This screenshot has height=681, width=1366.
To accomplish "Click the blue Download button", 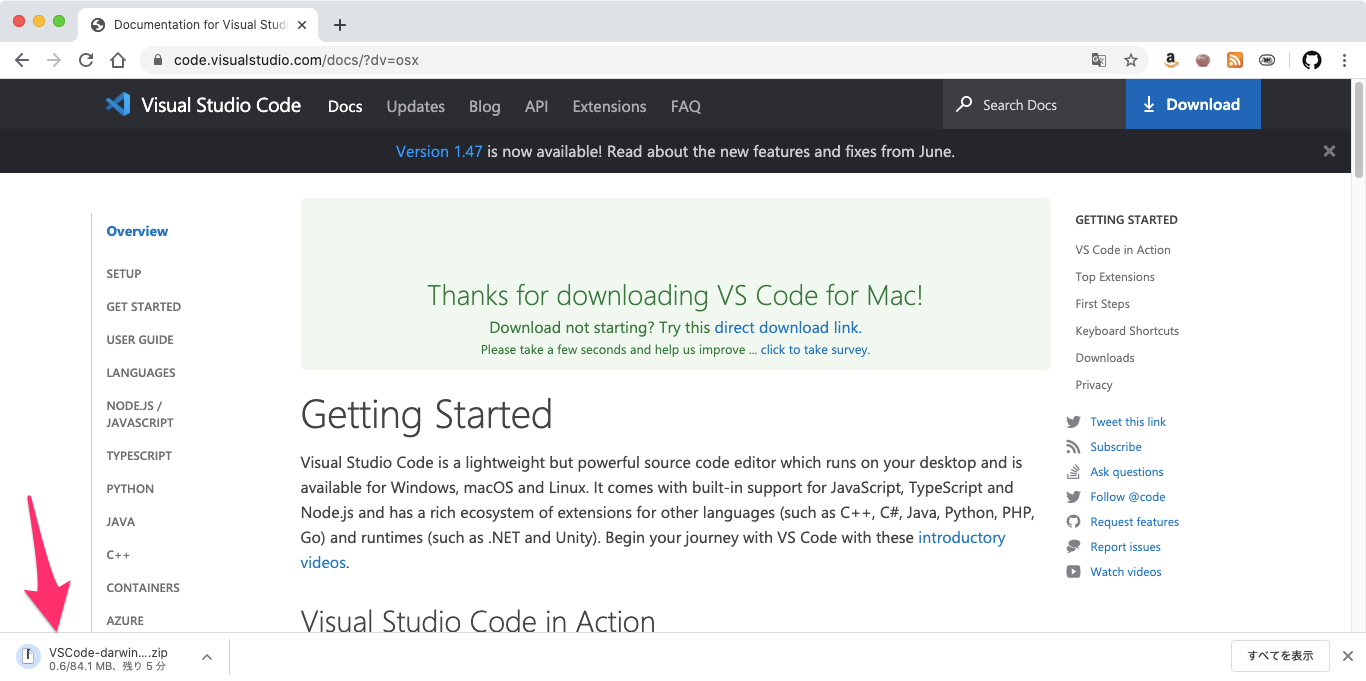I will [x=1192, y=104].
